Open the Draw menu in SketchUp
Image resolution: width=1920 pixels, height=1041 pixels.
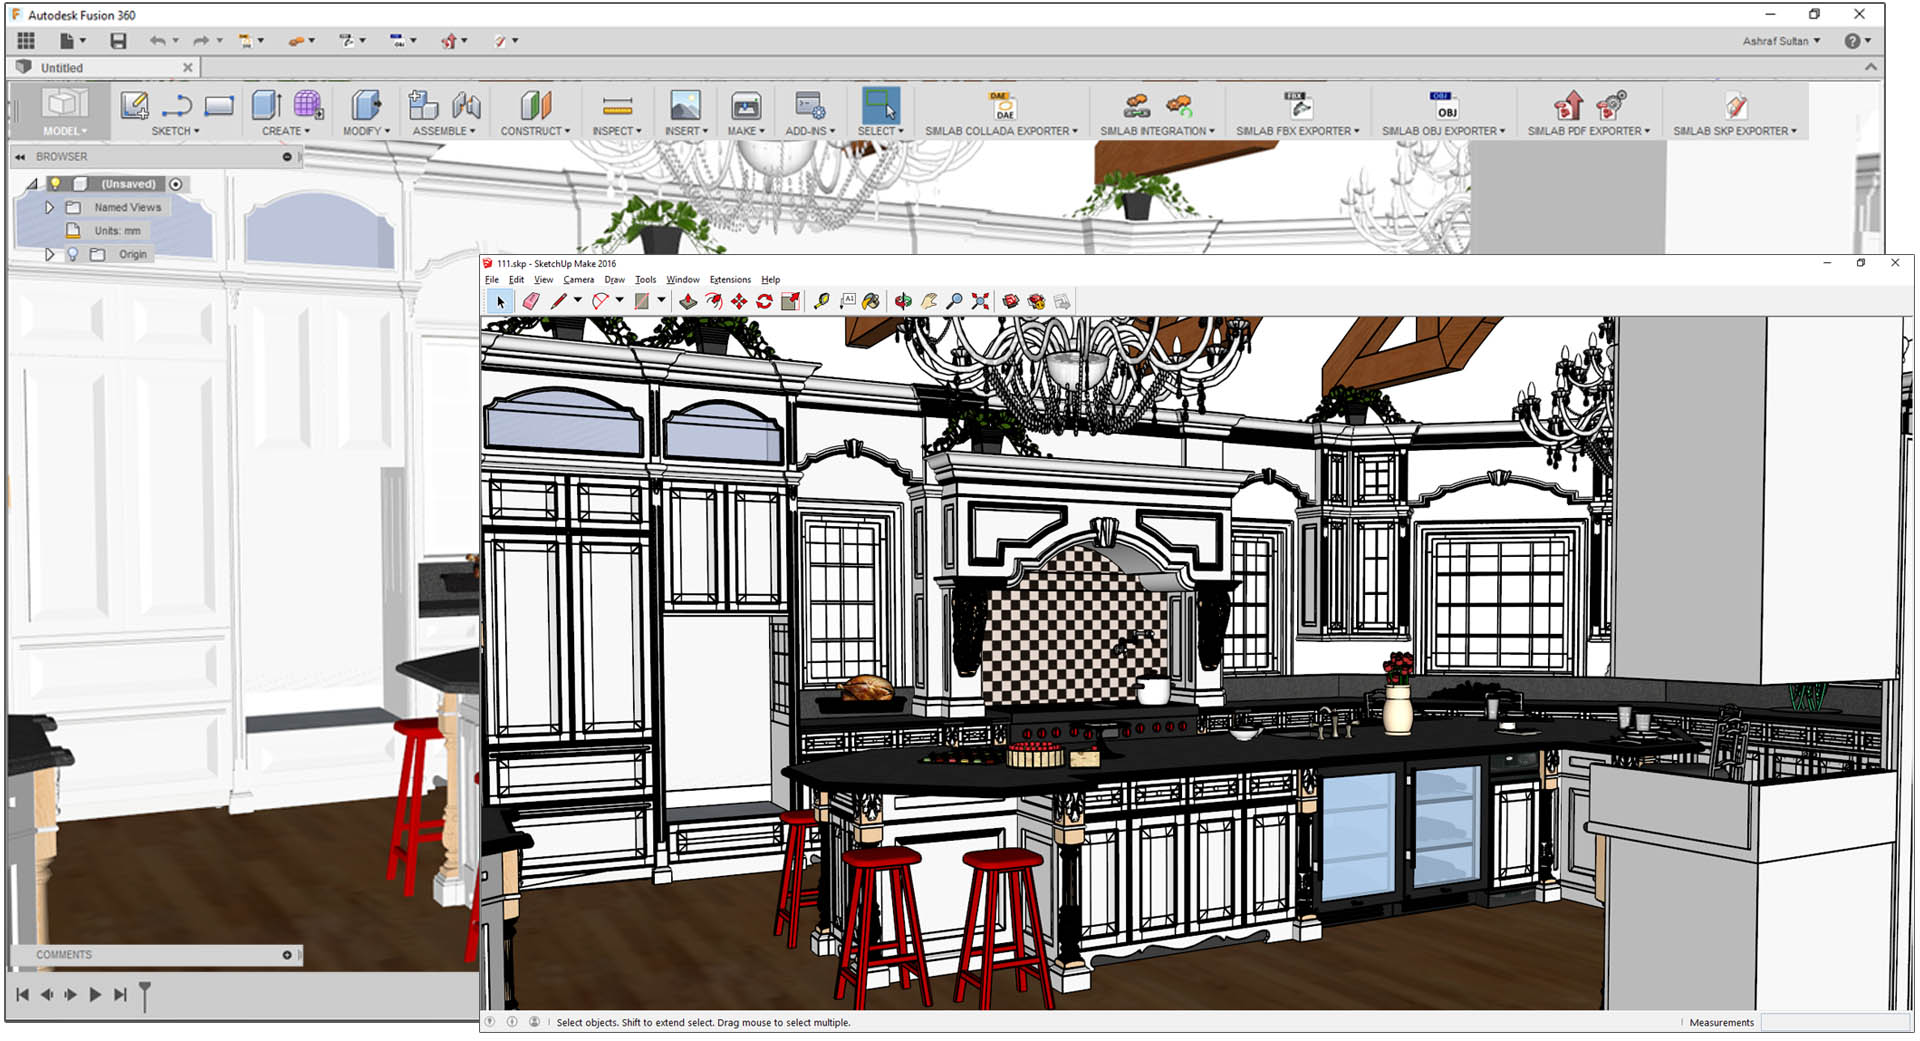(614, 280)
